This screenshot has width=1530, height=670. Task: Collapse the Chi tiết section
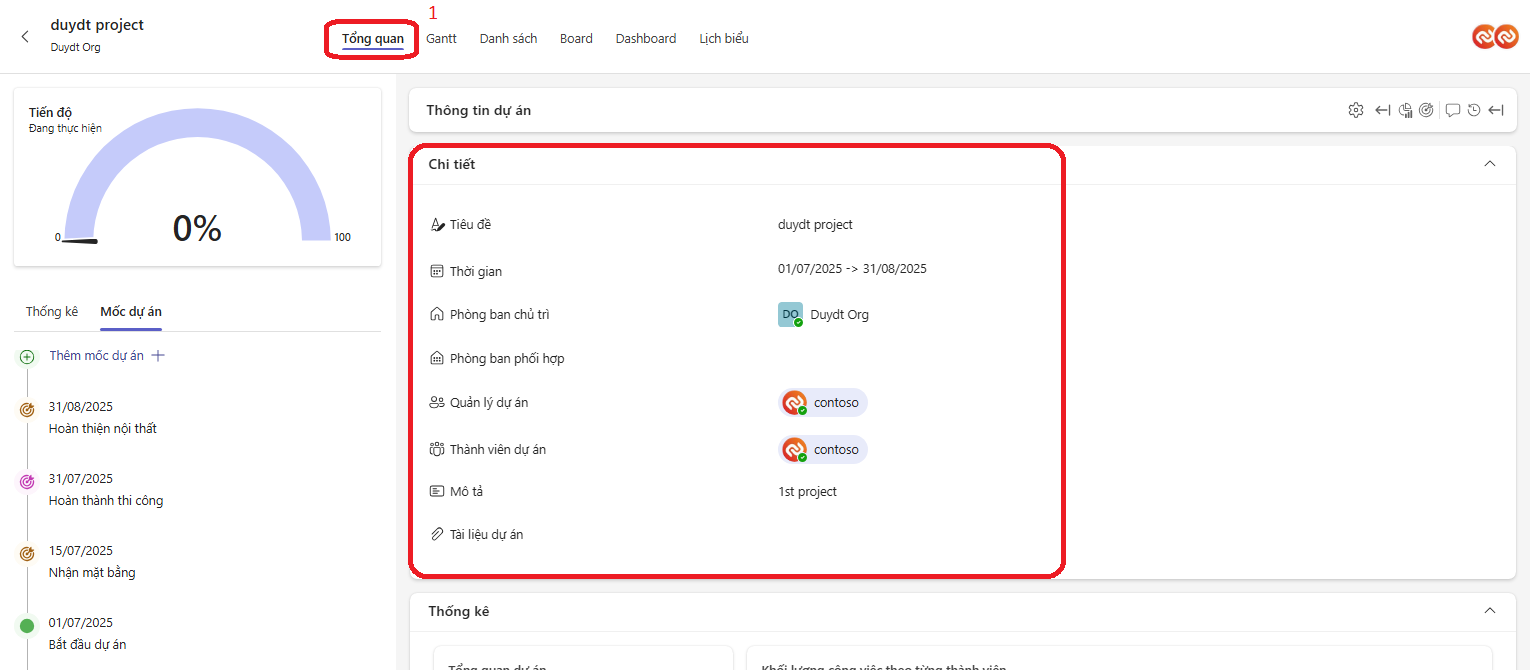1490,164
